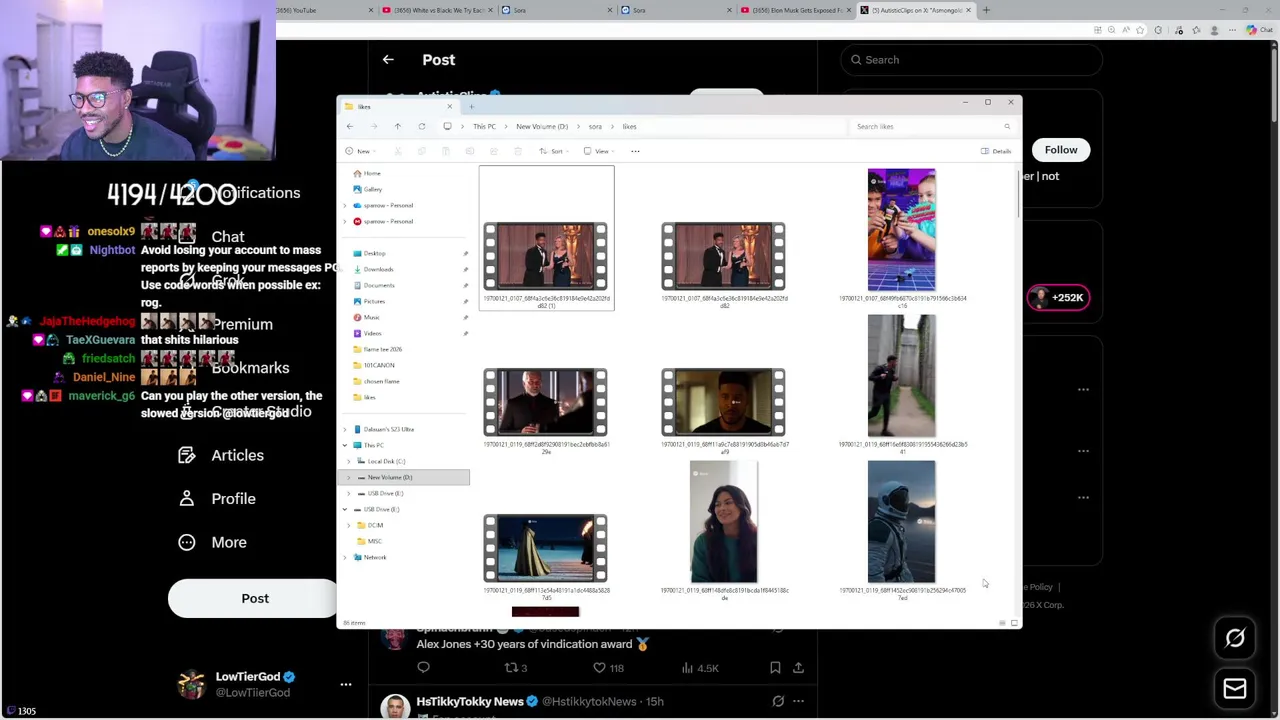Unpin Desktop via its pin icon
This screenshot has width=1280, height=720.
coord(465,254)
